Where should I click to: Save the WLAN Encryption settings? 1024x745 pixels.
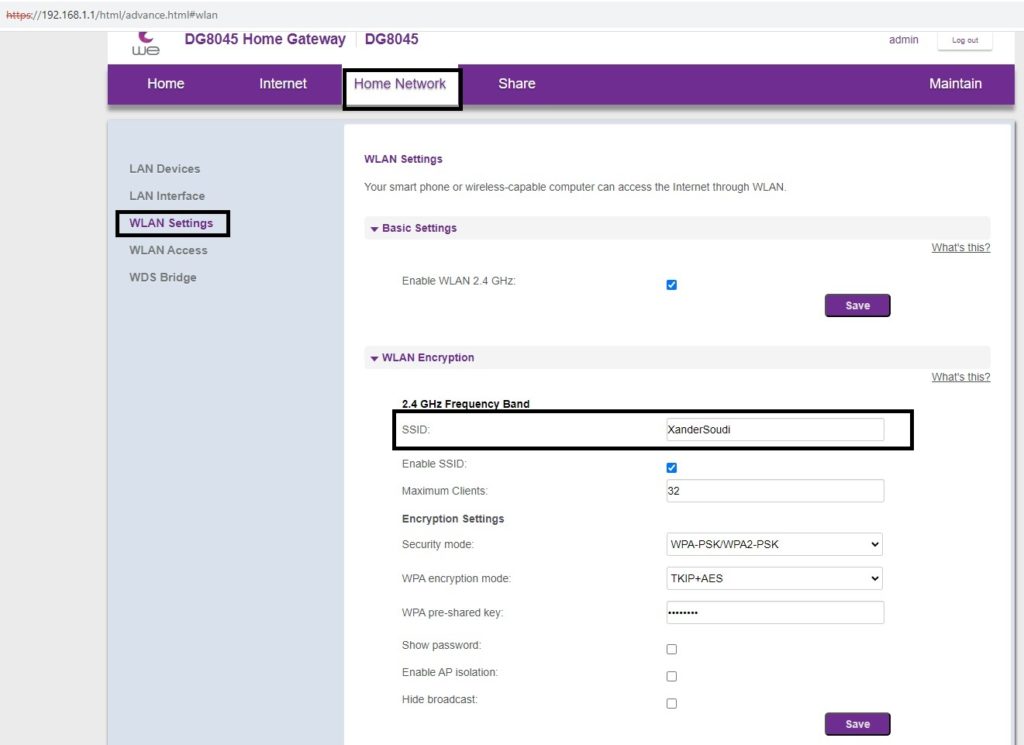pos(857,724)
